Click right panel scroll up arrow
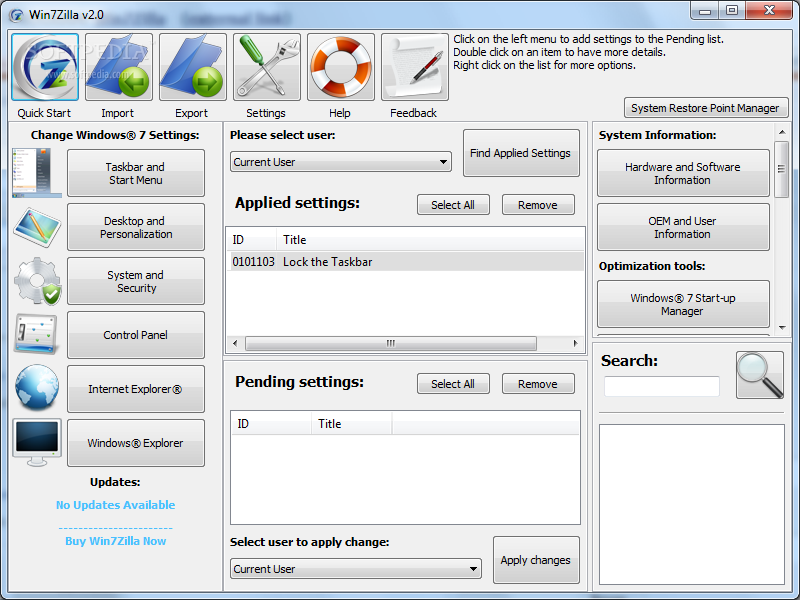 [782, 133]
